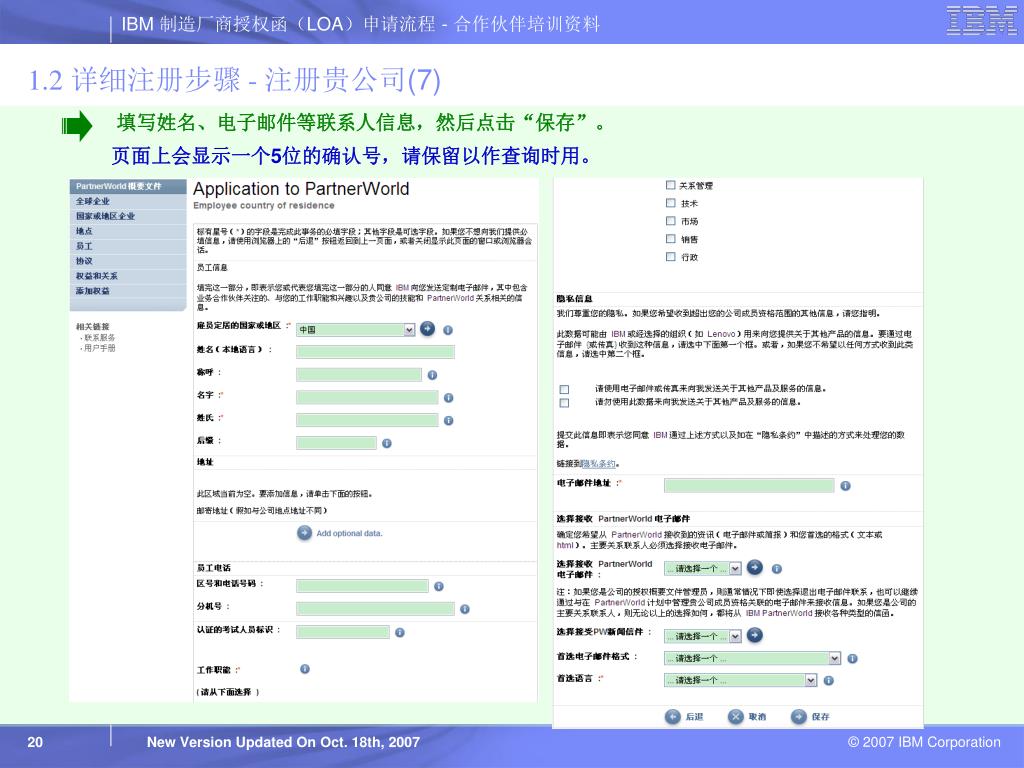Click the 保存 button label
This screenshot has height=768, width=1024.
coord(821,717)
